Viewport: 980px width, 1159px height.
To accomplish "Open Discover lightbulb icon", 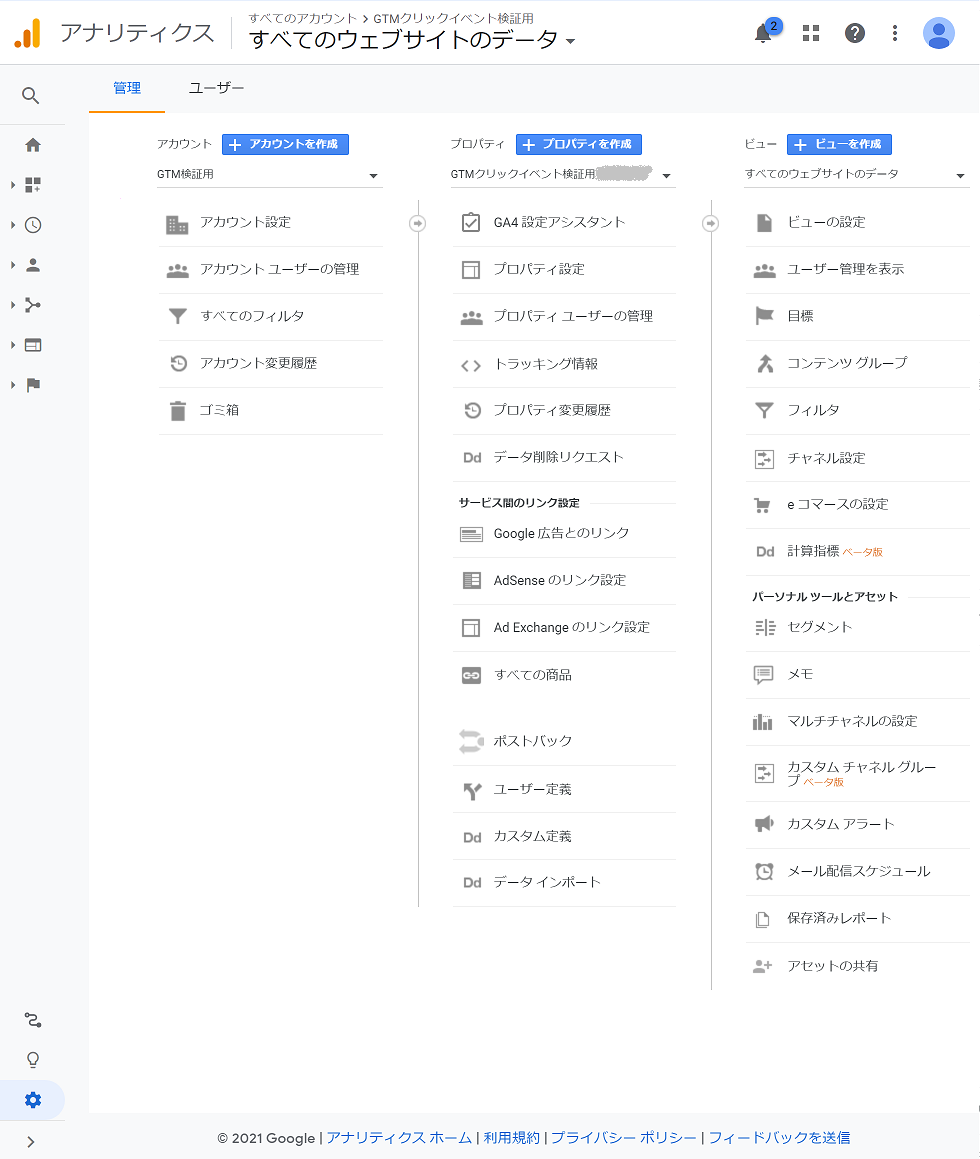I will tap(33, 1060).
